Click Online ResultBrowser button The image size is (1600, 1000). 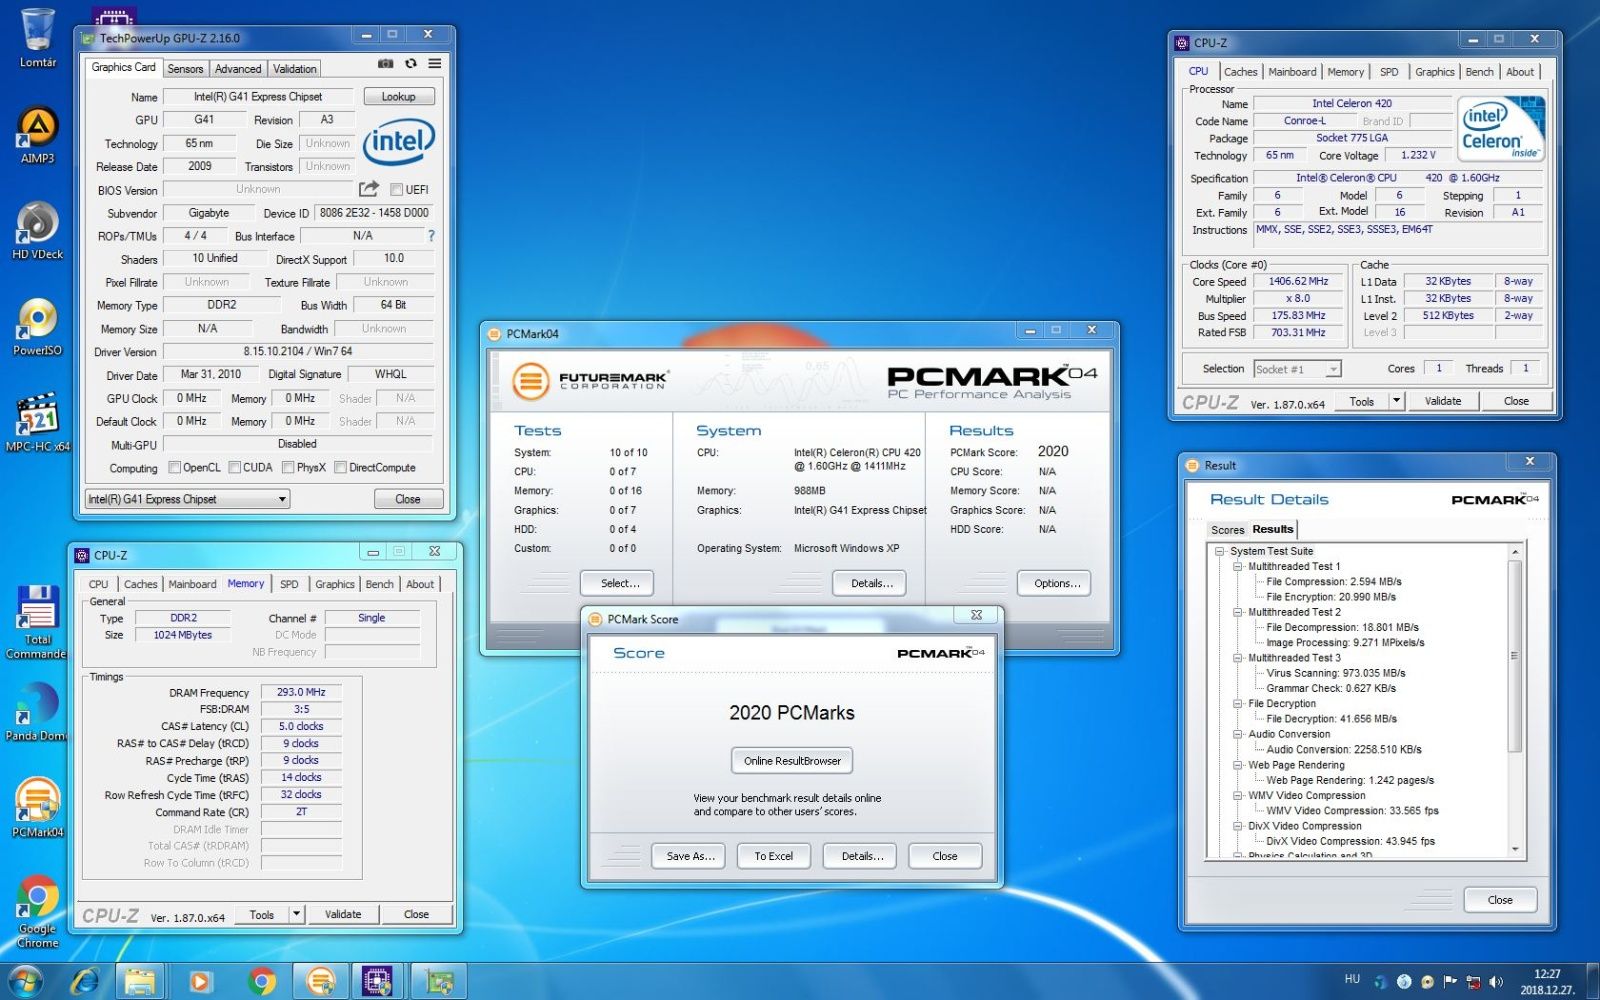(792, 761)
